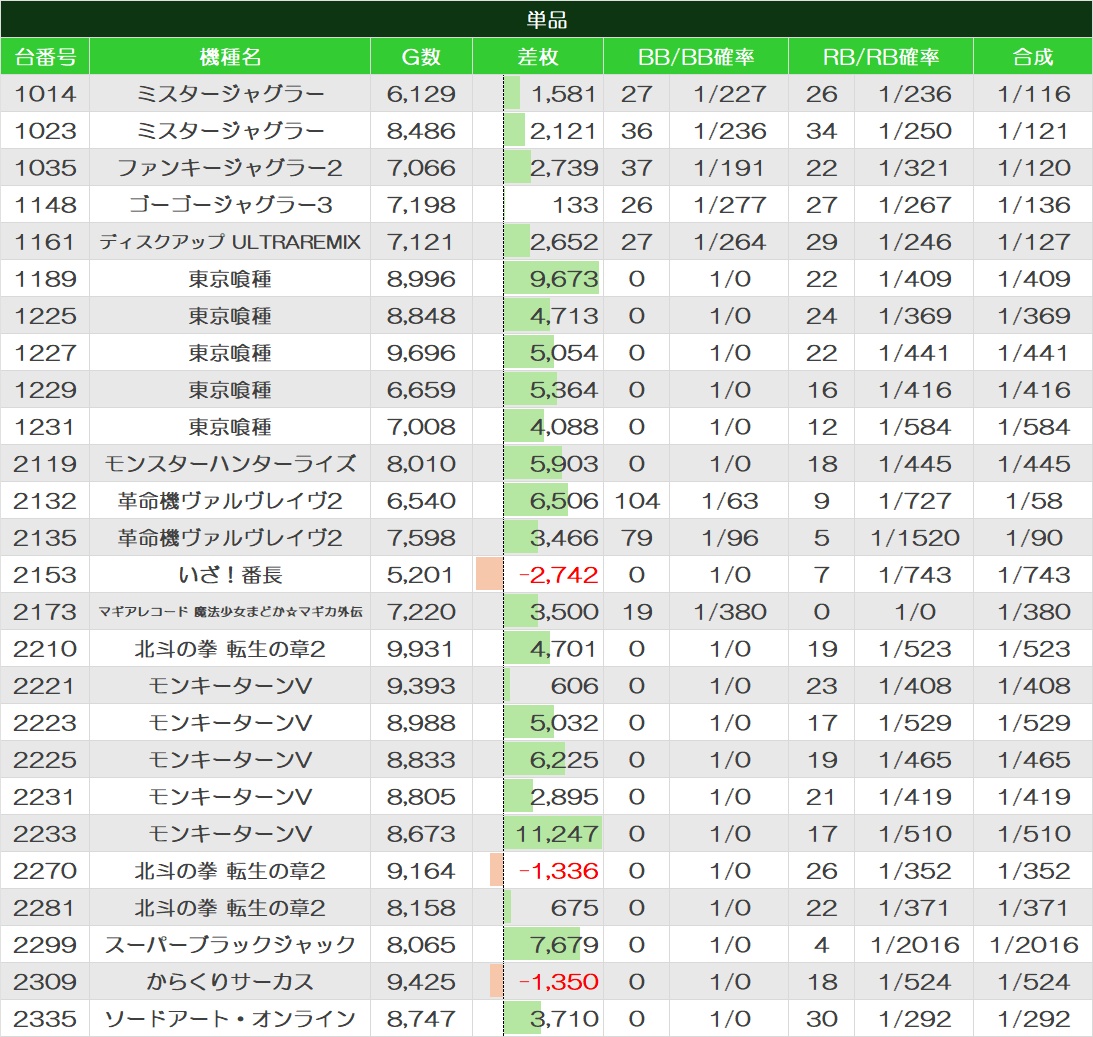Click the 3,710 difference value

click(x=563, y=1018)
